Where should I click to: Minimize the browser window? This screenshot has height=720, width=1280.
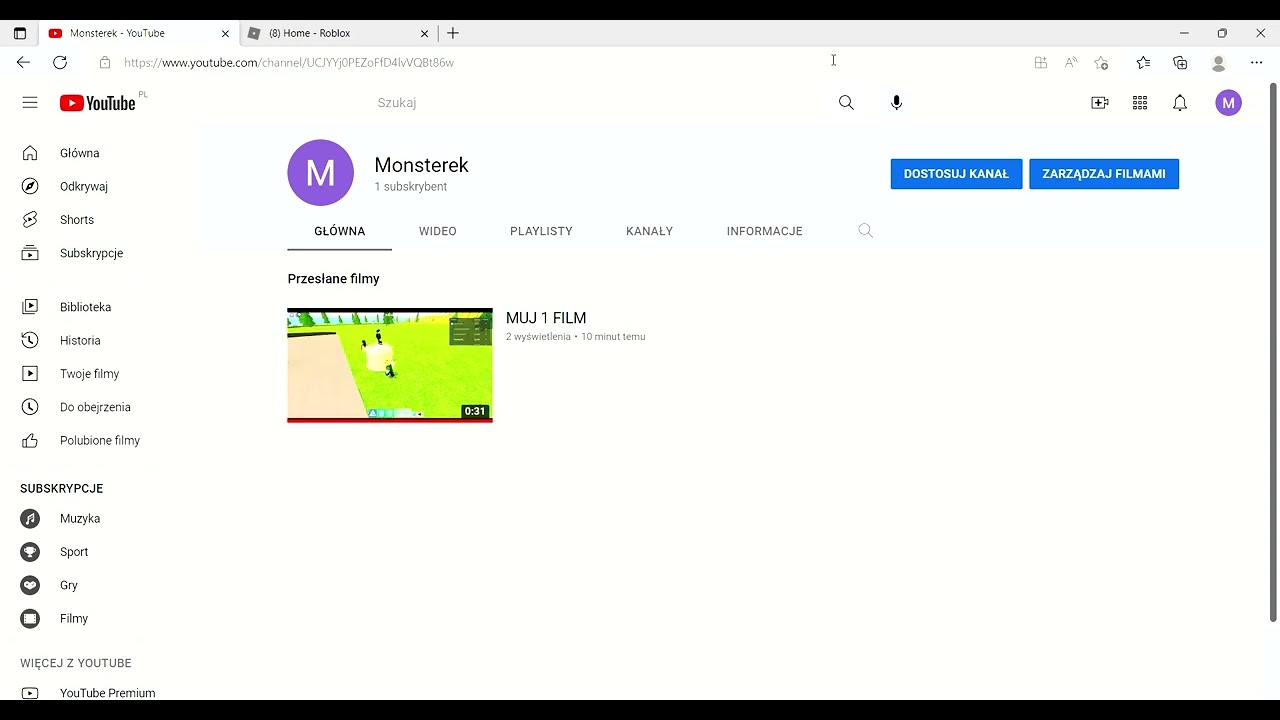click(x=1184, y=33)
